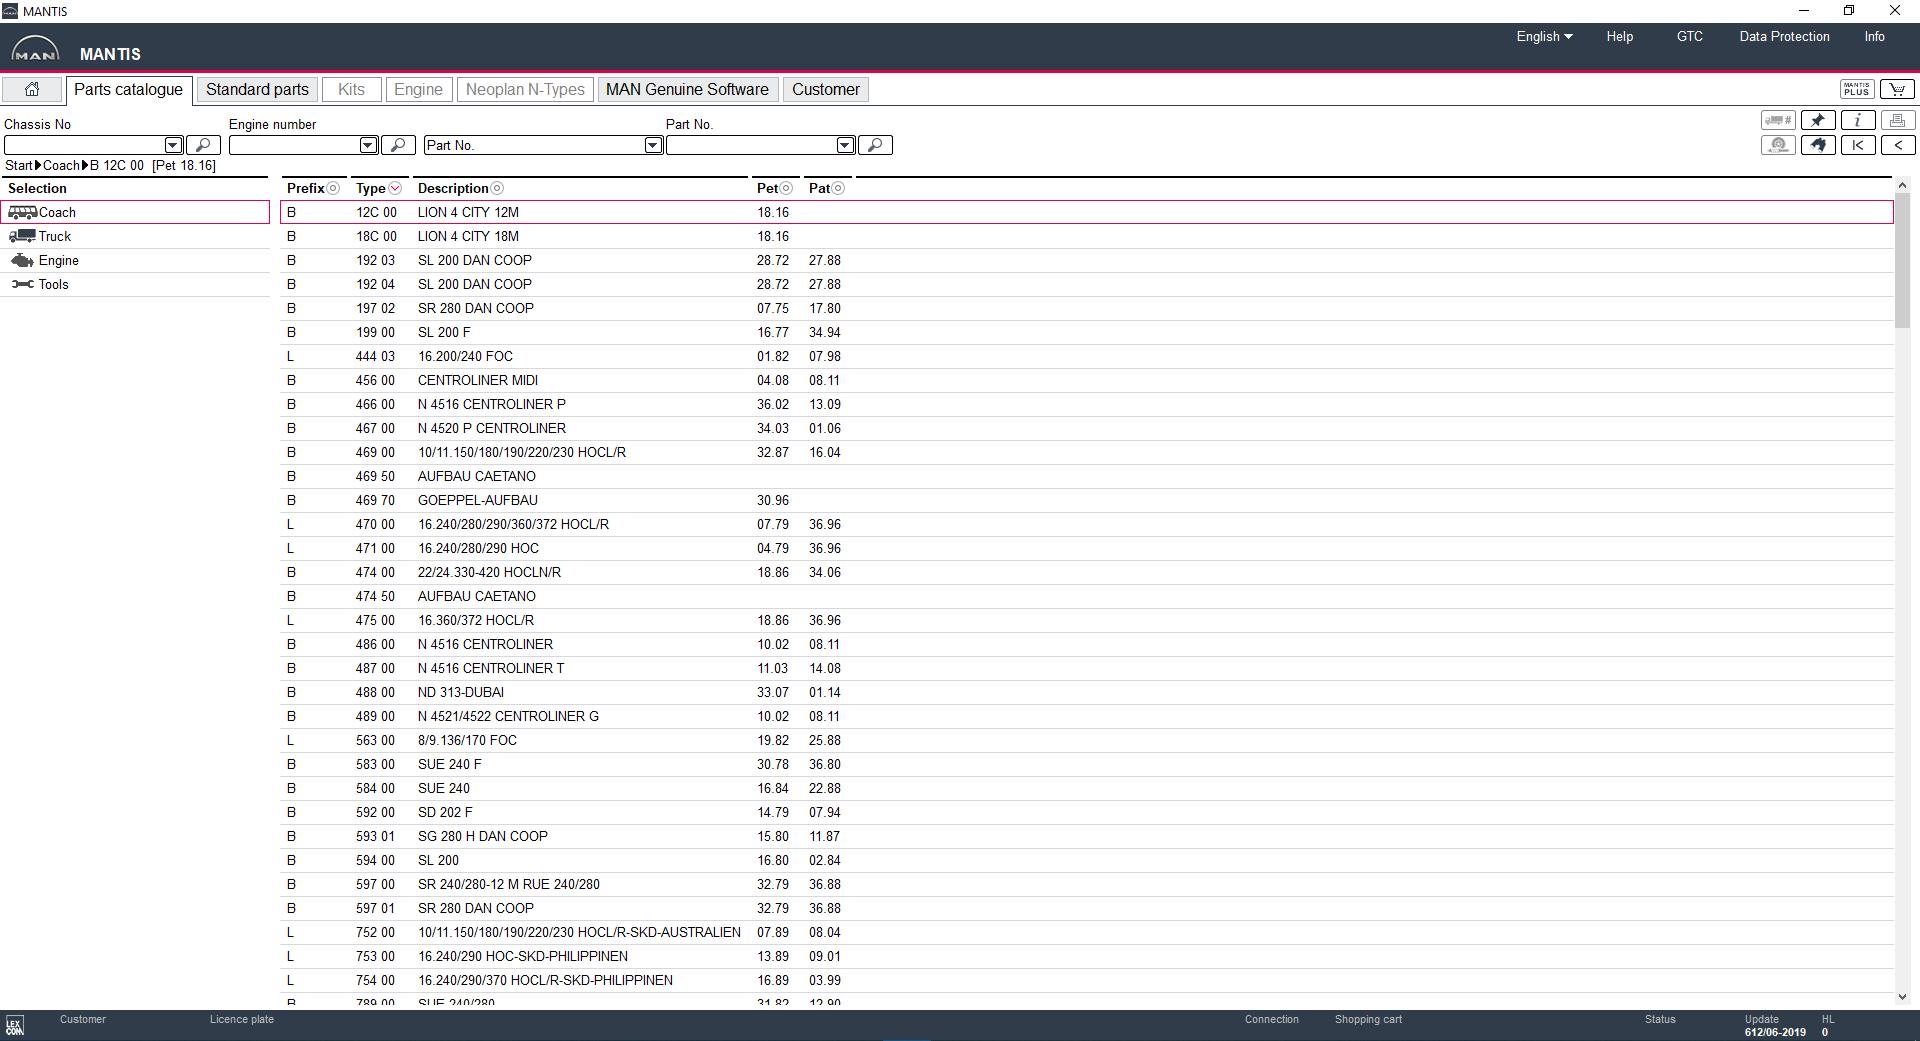
Task: Select row SR 280 DAN COOP type 197 02
Action: click(1087, 308)
